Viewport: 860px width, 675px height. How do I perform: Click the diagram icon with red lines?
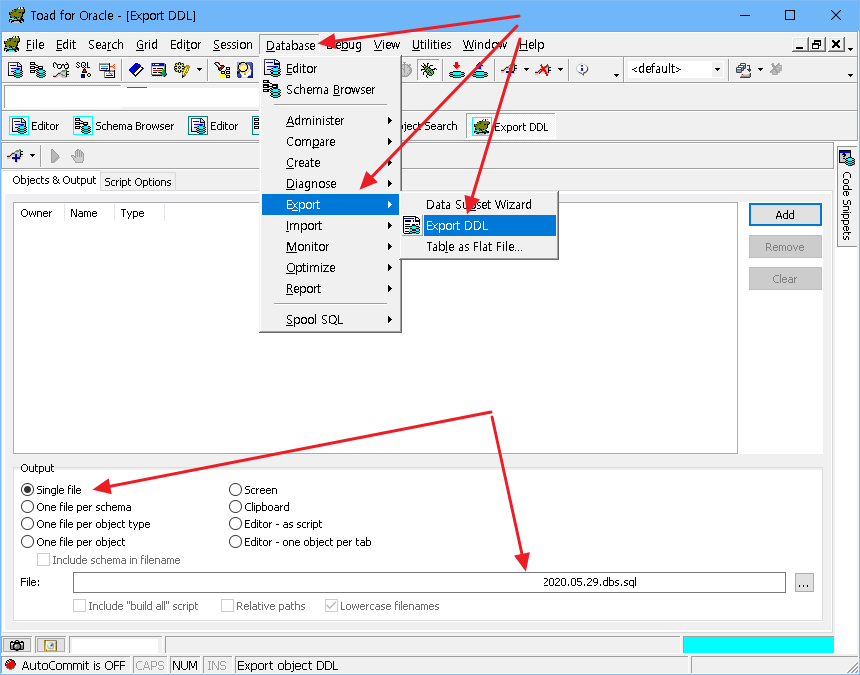(106, 70)
